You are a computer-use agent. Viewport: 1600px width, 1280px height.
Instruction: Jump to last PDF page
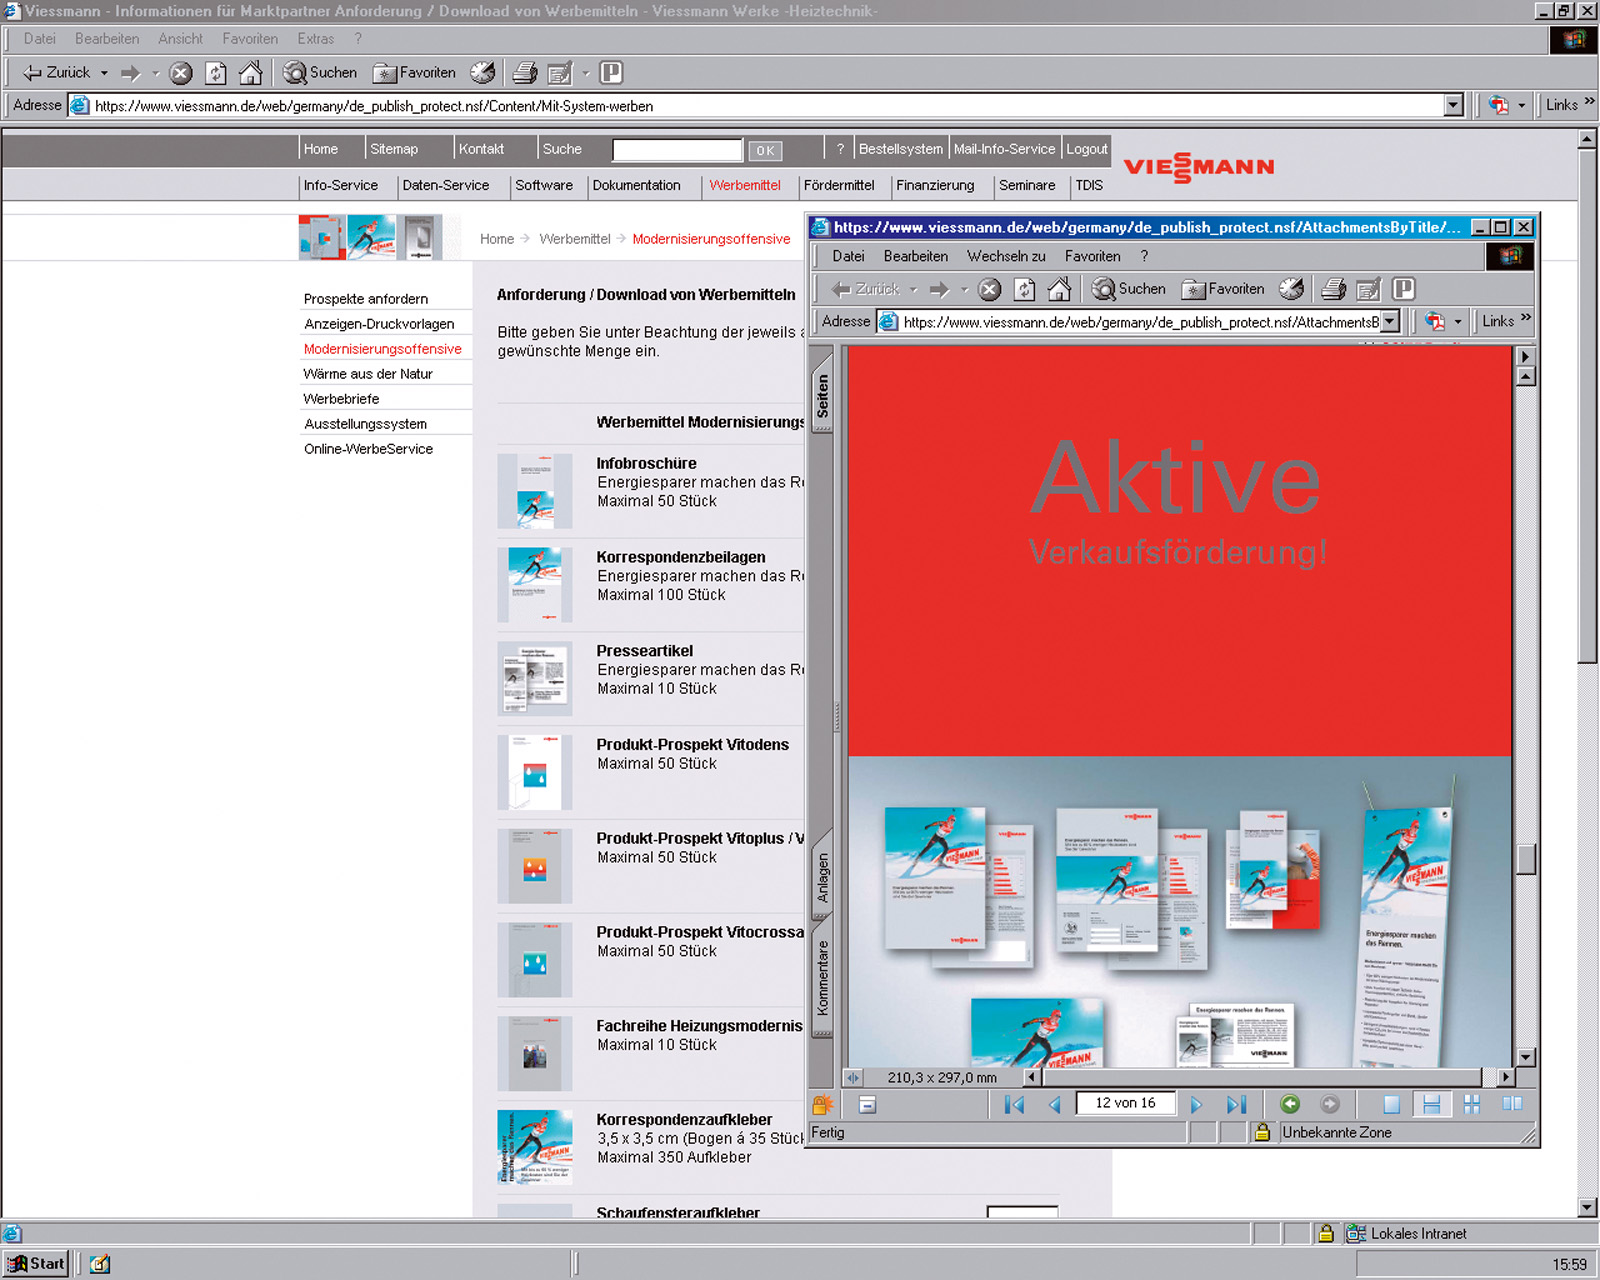1236,1104
